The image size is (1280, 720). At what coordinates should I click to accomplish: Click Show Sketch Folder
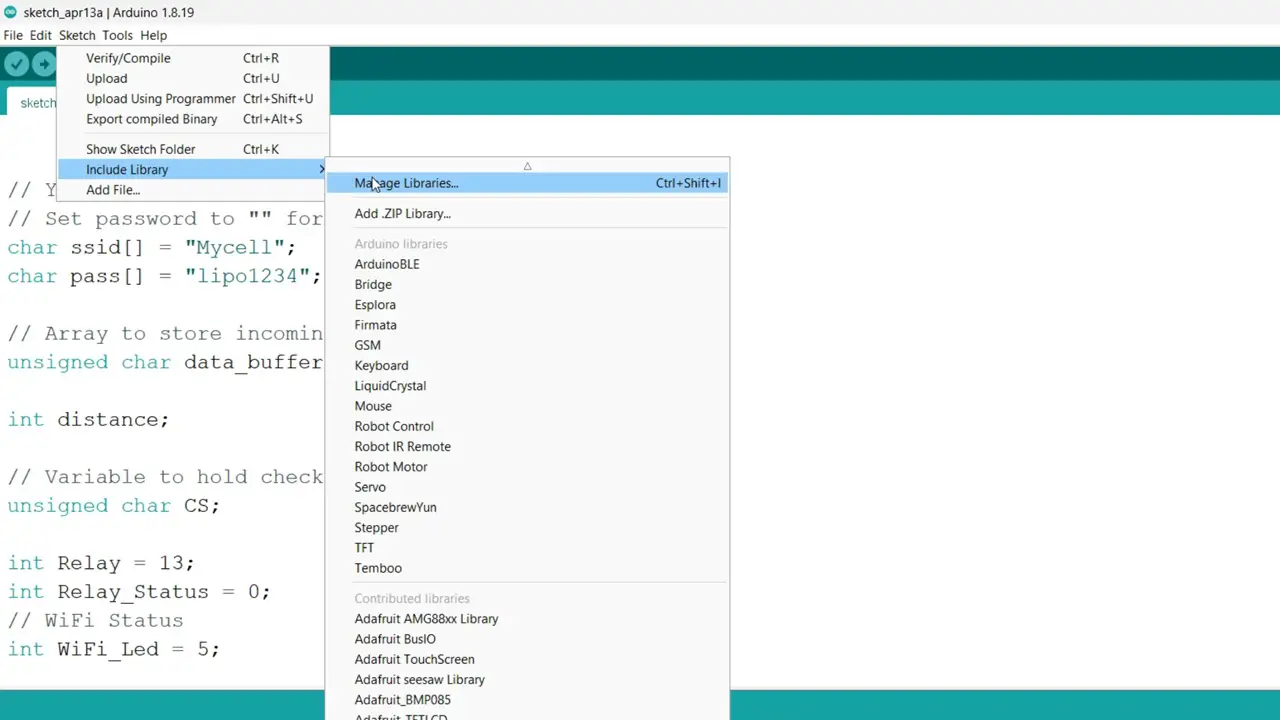(x=193, y=149)
